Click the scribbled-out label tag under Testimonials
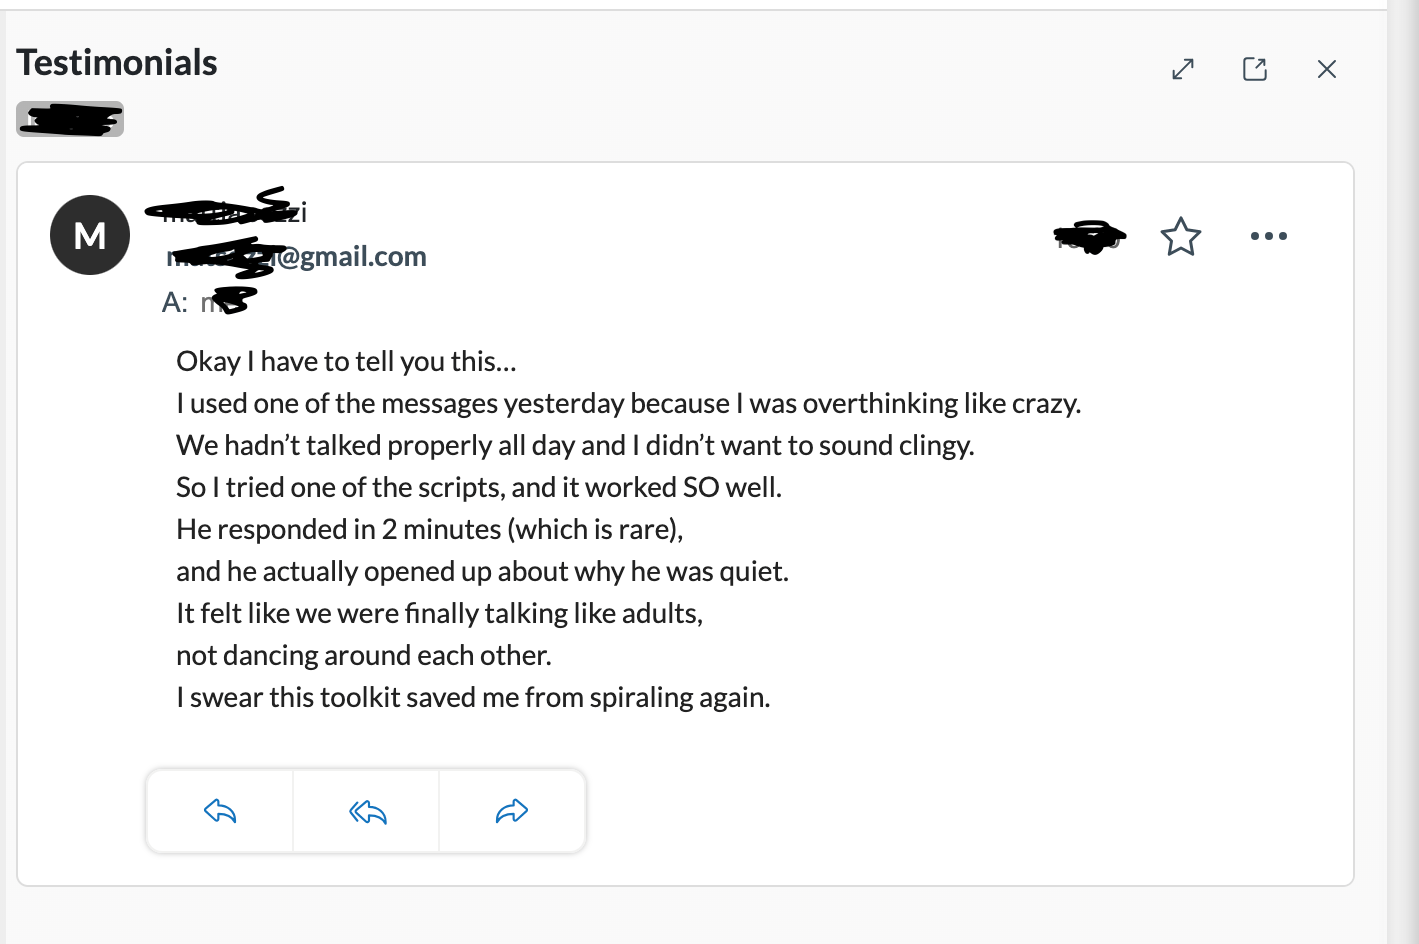Screen dimensions: 1419x944 [x=70, y=119]
